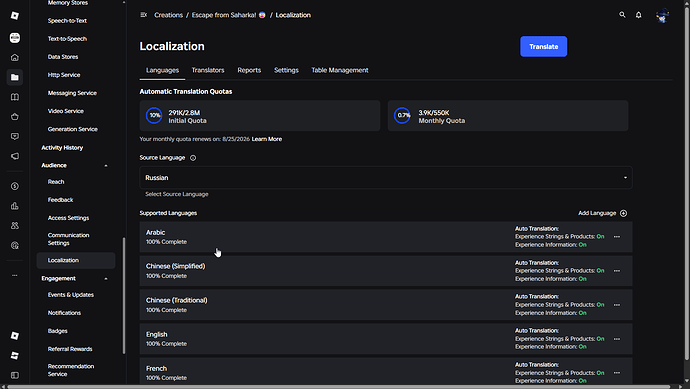Open Source Language dropdown showing Russian

point(386,178)
